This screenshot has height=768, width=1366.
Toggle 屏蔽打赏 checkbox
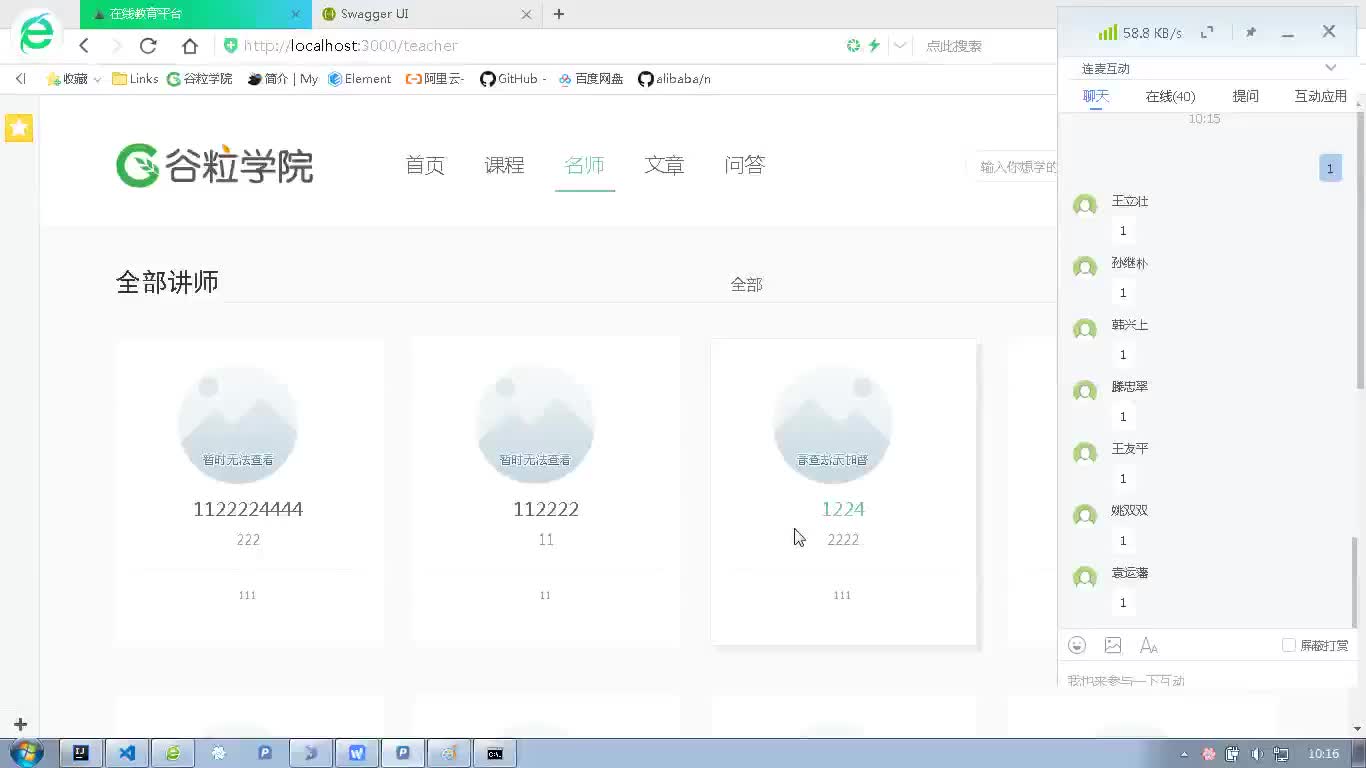1289,646
